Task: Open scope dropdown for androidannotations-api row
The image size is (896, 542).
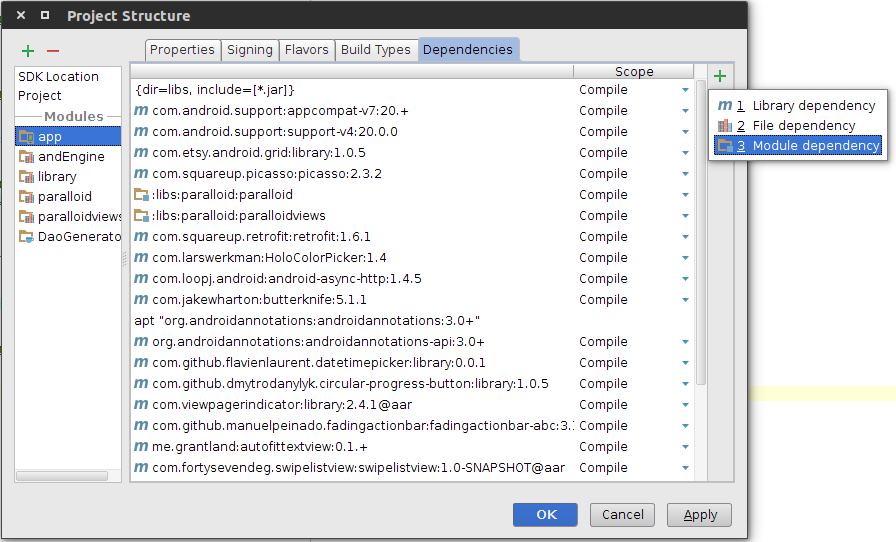Action: 685,342
